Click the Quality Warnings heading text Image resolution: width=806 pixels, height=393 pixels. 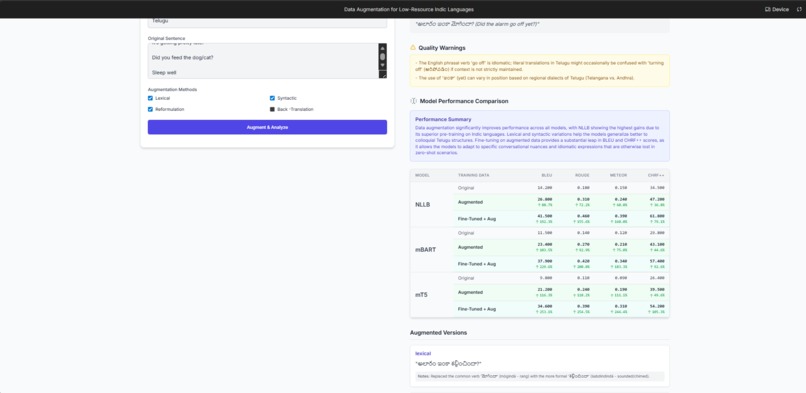[442, 48]
